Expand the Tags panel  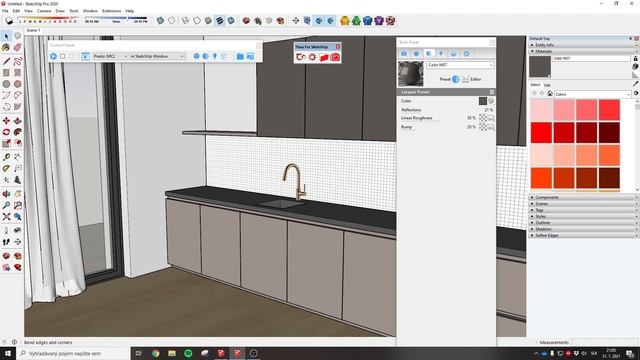pos(584,210)
